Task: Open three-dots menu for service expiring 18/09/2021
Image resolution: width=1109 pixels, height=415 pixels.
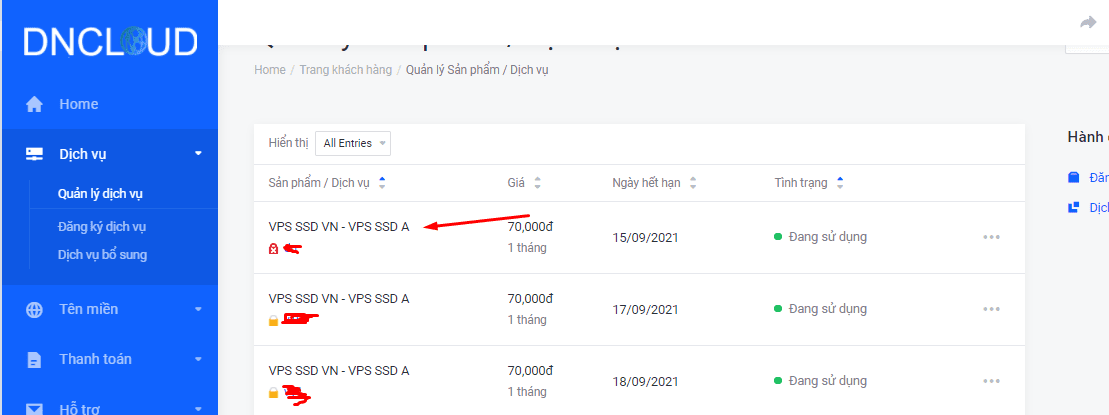Action: click(x=991, y=381)
